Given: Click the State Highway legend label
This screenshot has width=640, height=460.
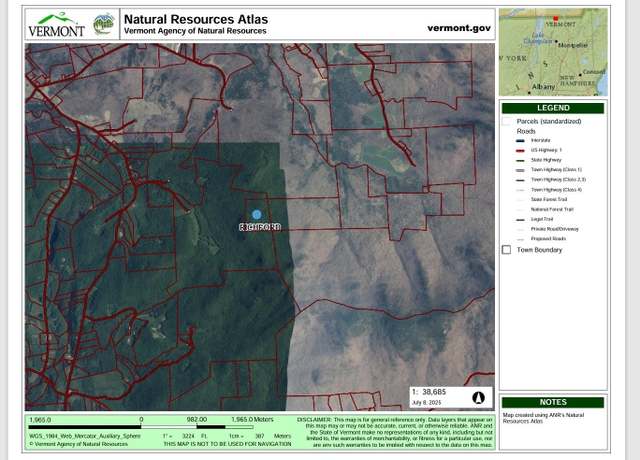Looking at the screenshot, I should pos(546,160).
